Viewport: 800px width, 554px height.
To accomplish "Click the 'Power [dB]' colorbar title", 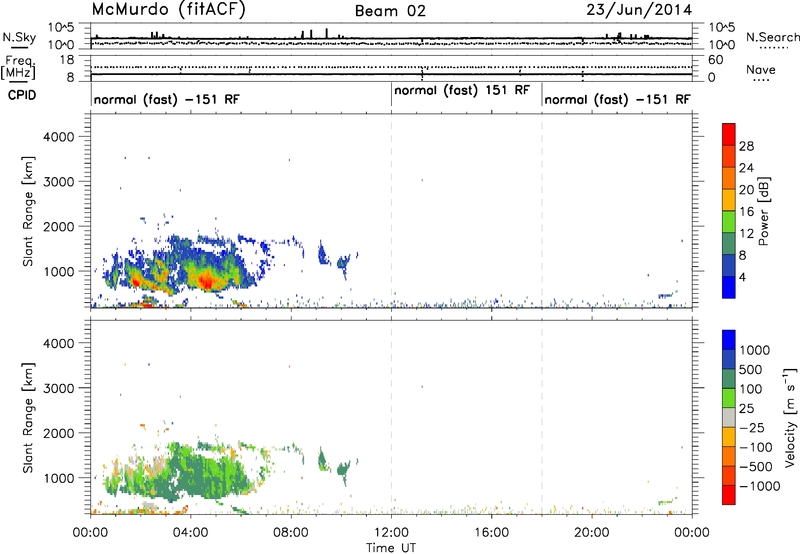I will point(764,211).
